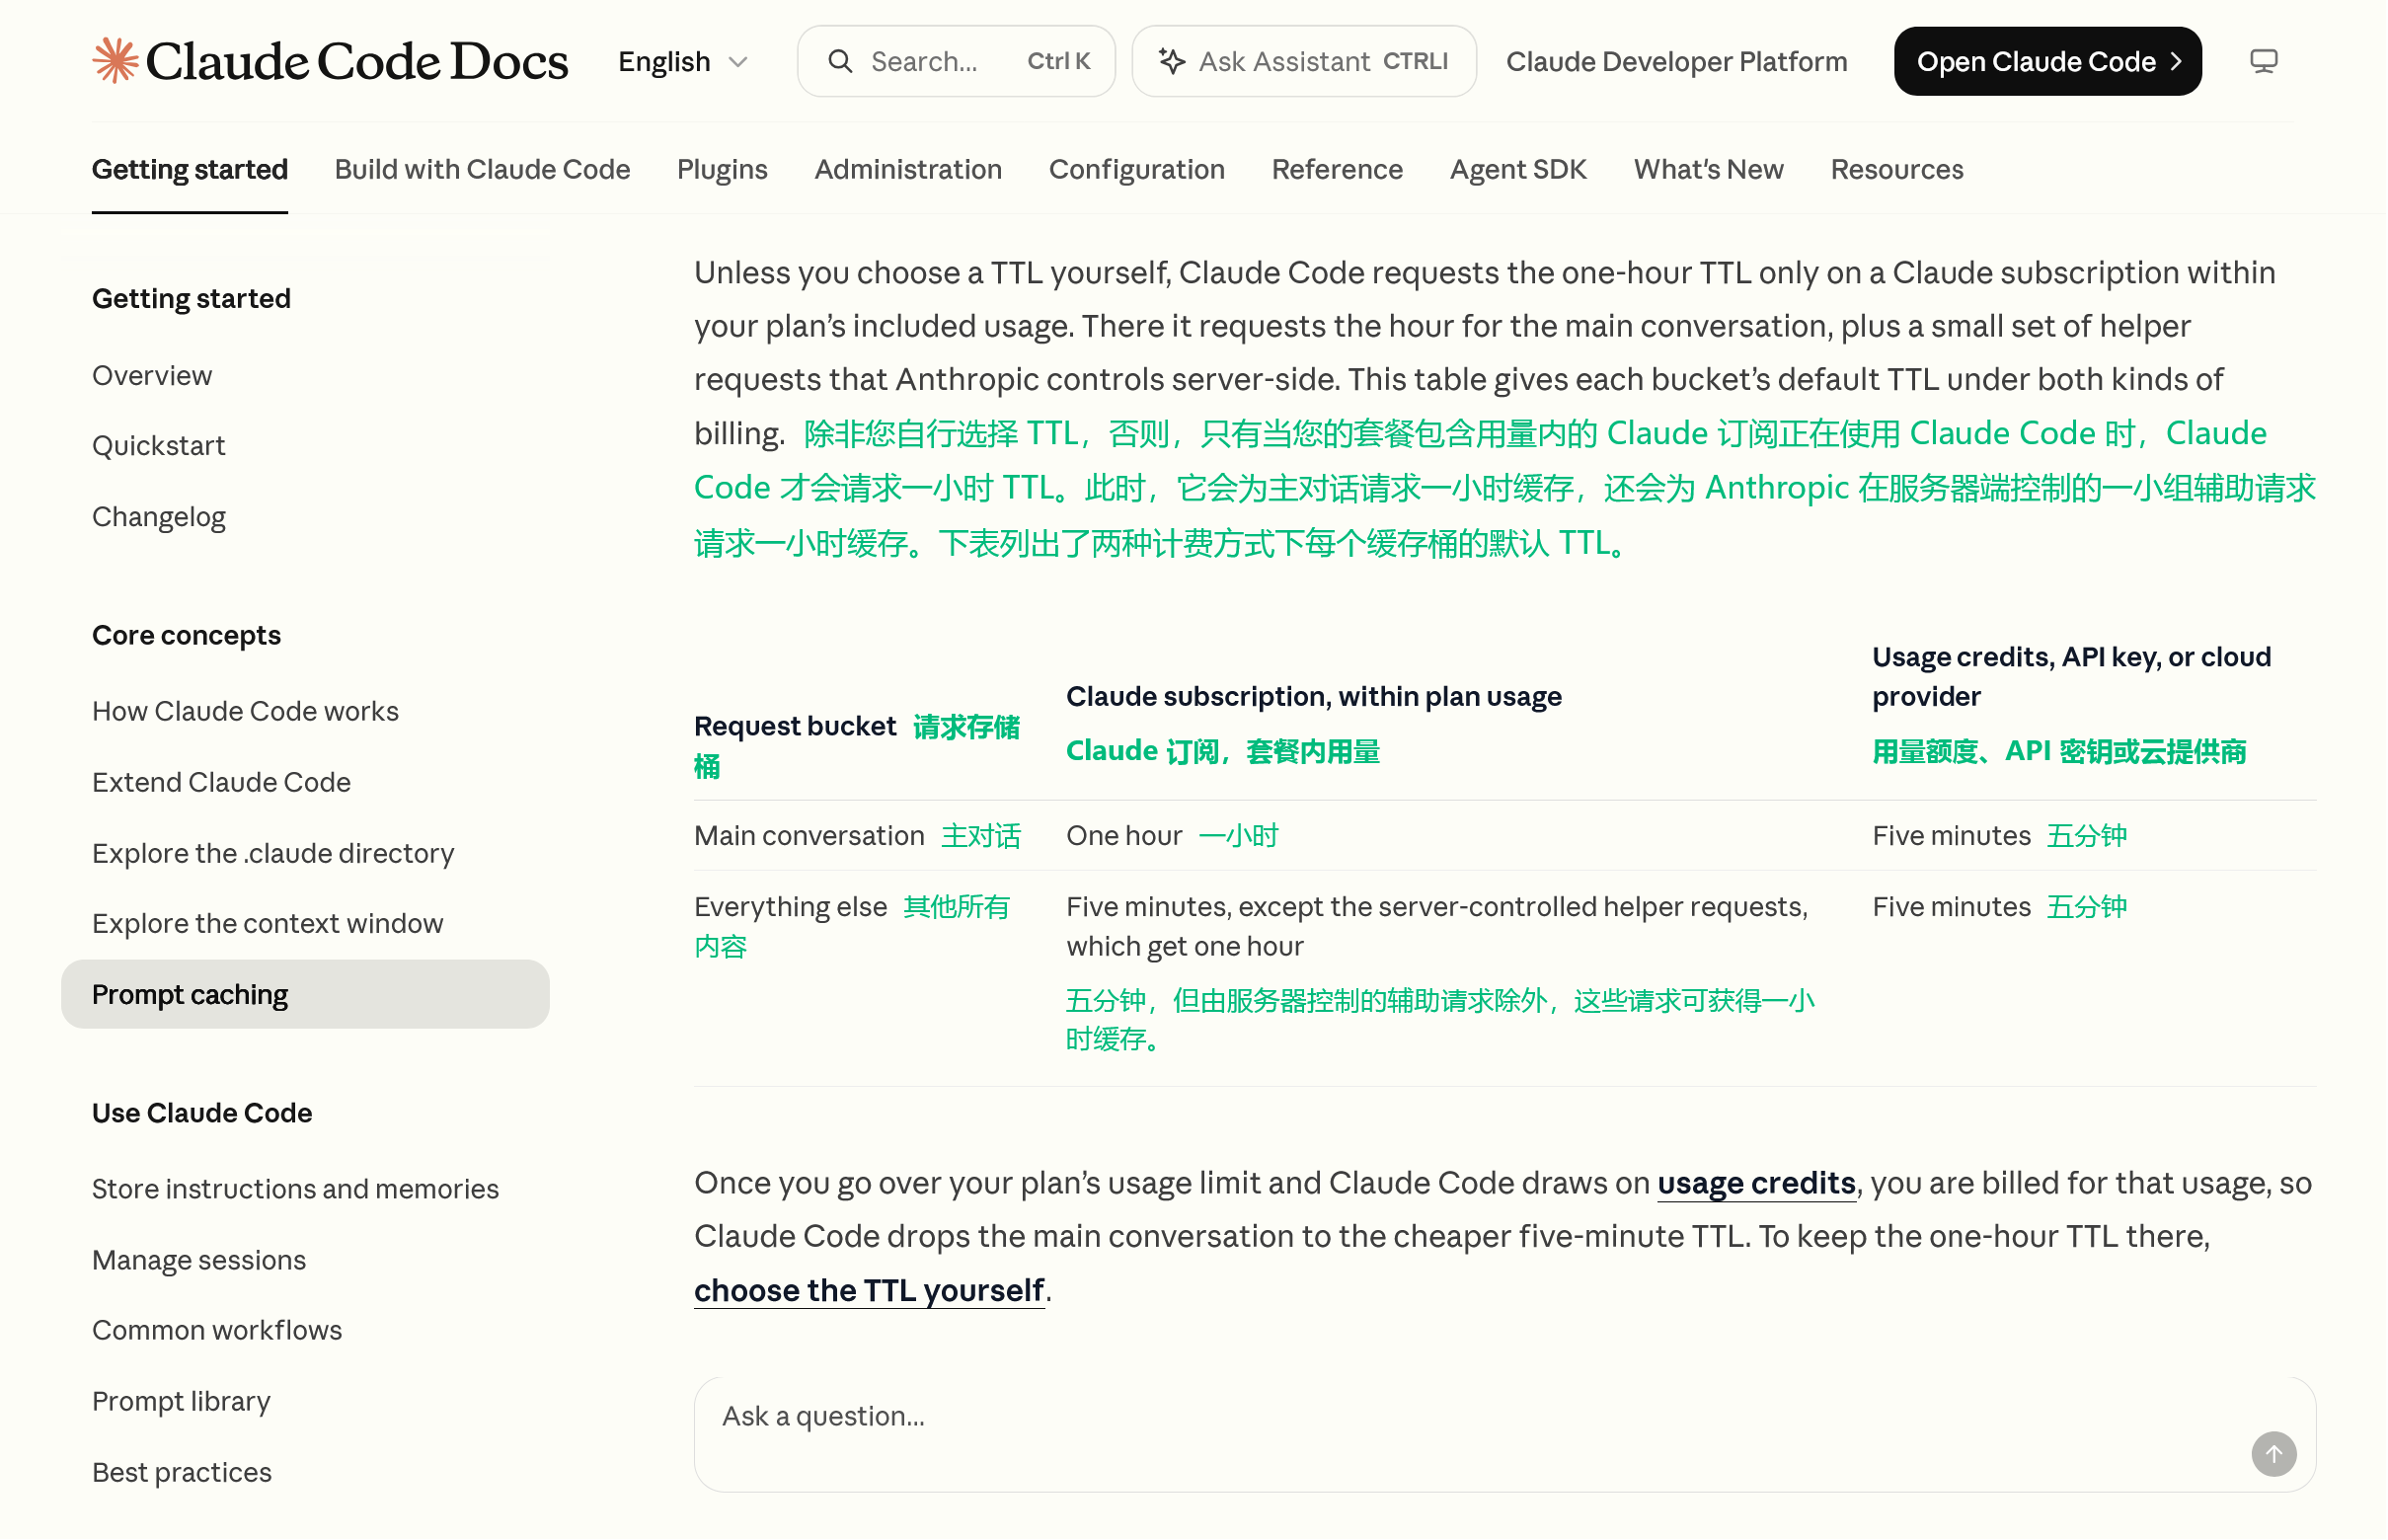Switch to the Plugins tab
This screenshot has height=1540, width=2388.
point(722,169)
